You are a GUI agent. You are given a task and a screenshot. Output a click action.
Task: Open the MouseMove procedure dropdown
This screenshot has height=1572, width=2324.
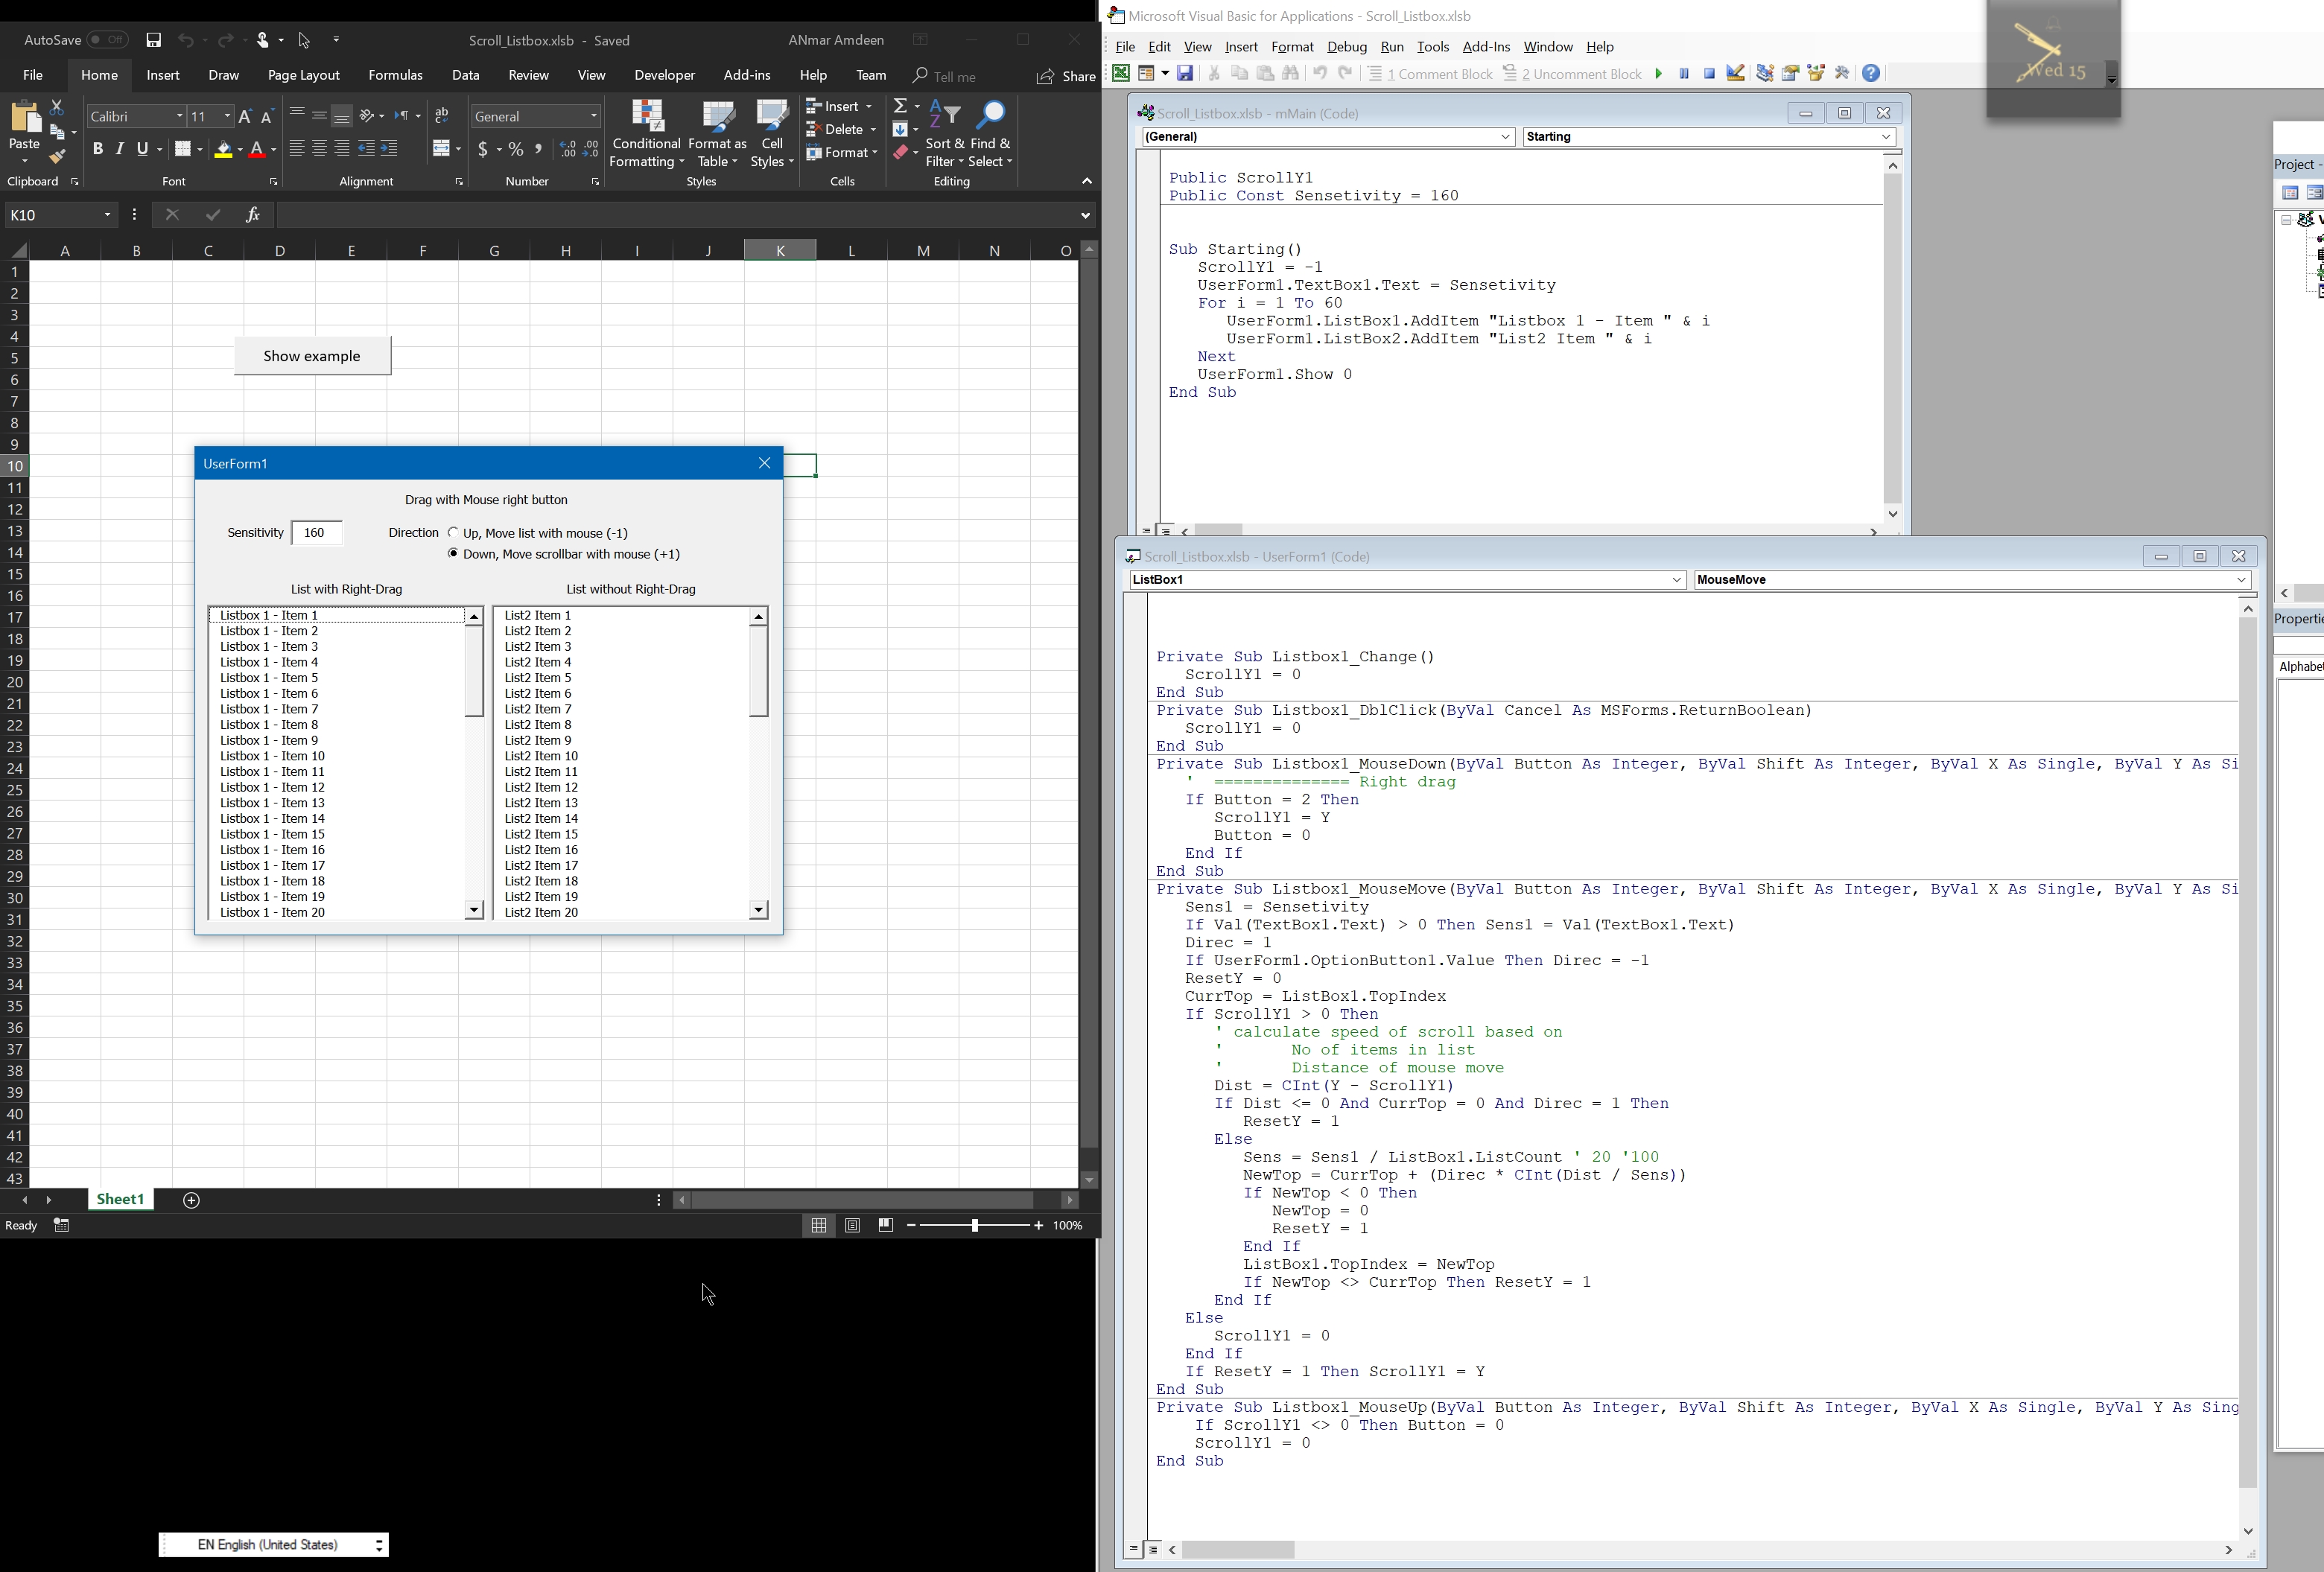(x=2241, y=580)
